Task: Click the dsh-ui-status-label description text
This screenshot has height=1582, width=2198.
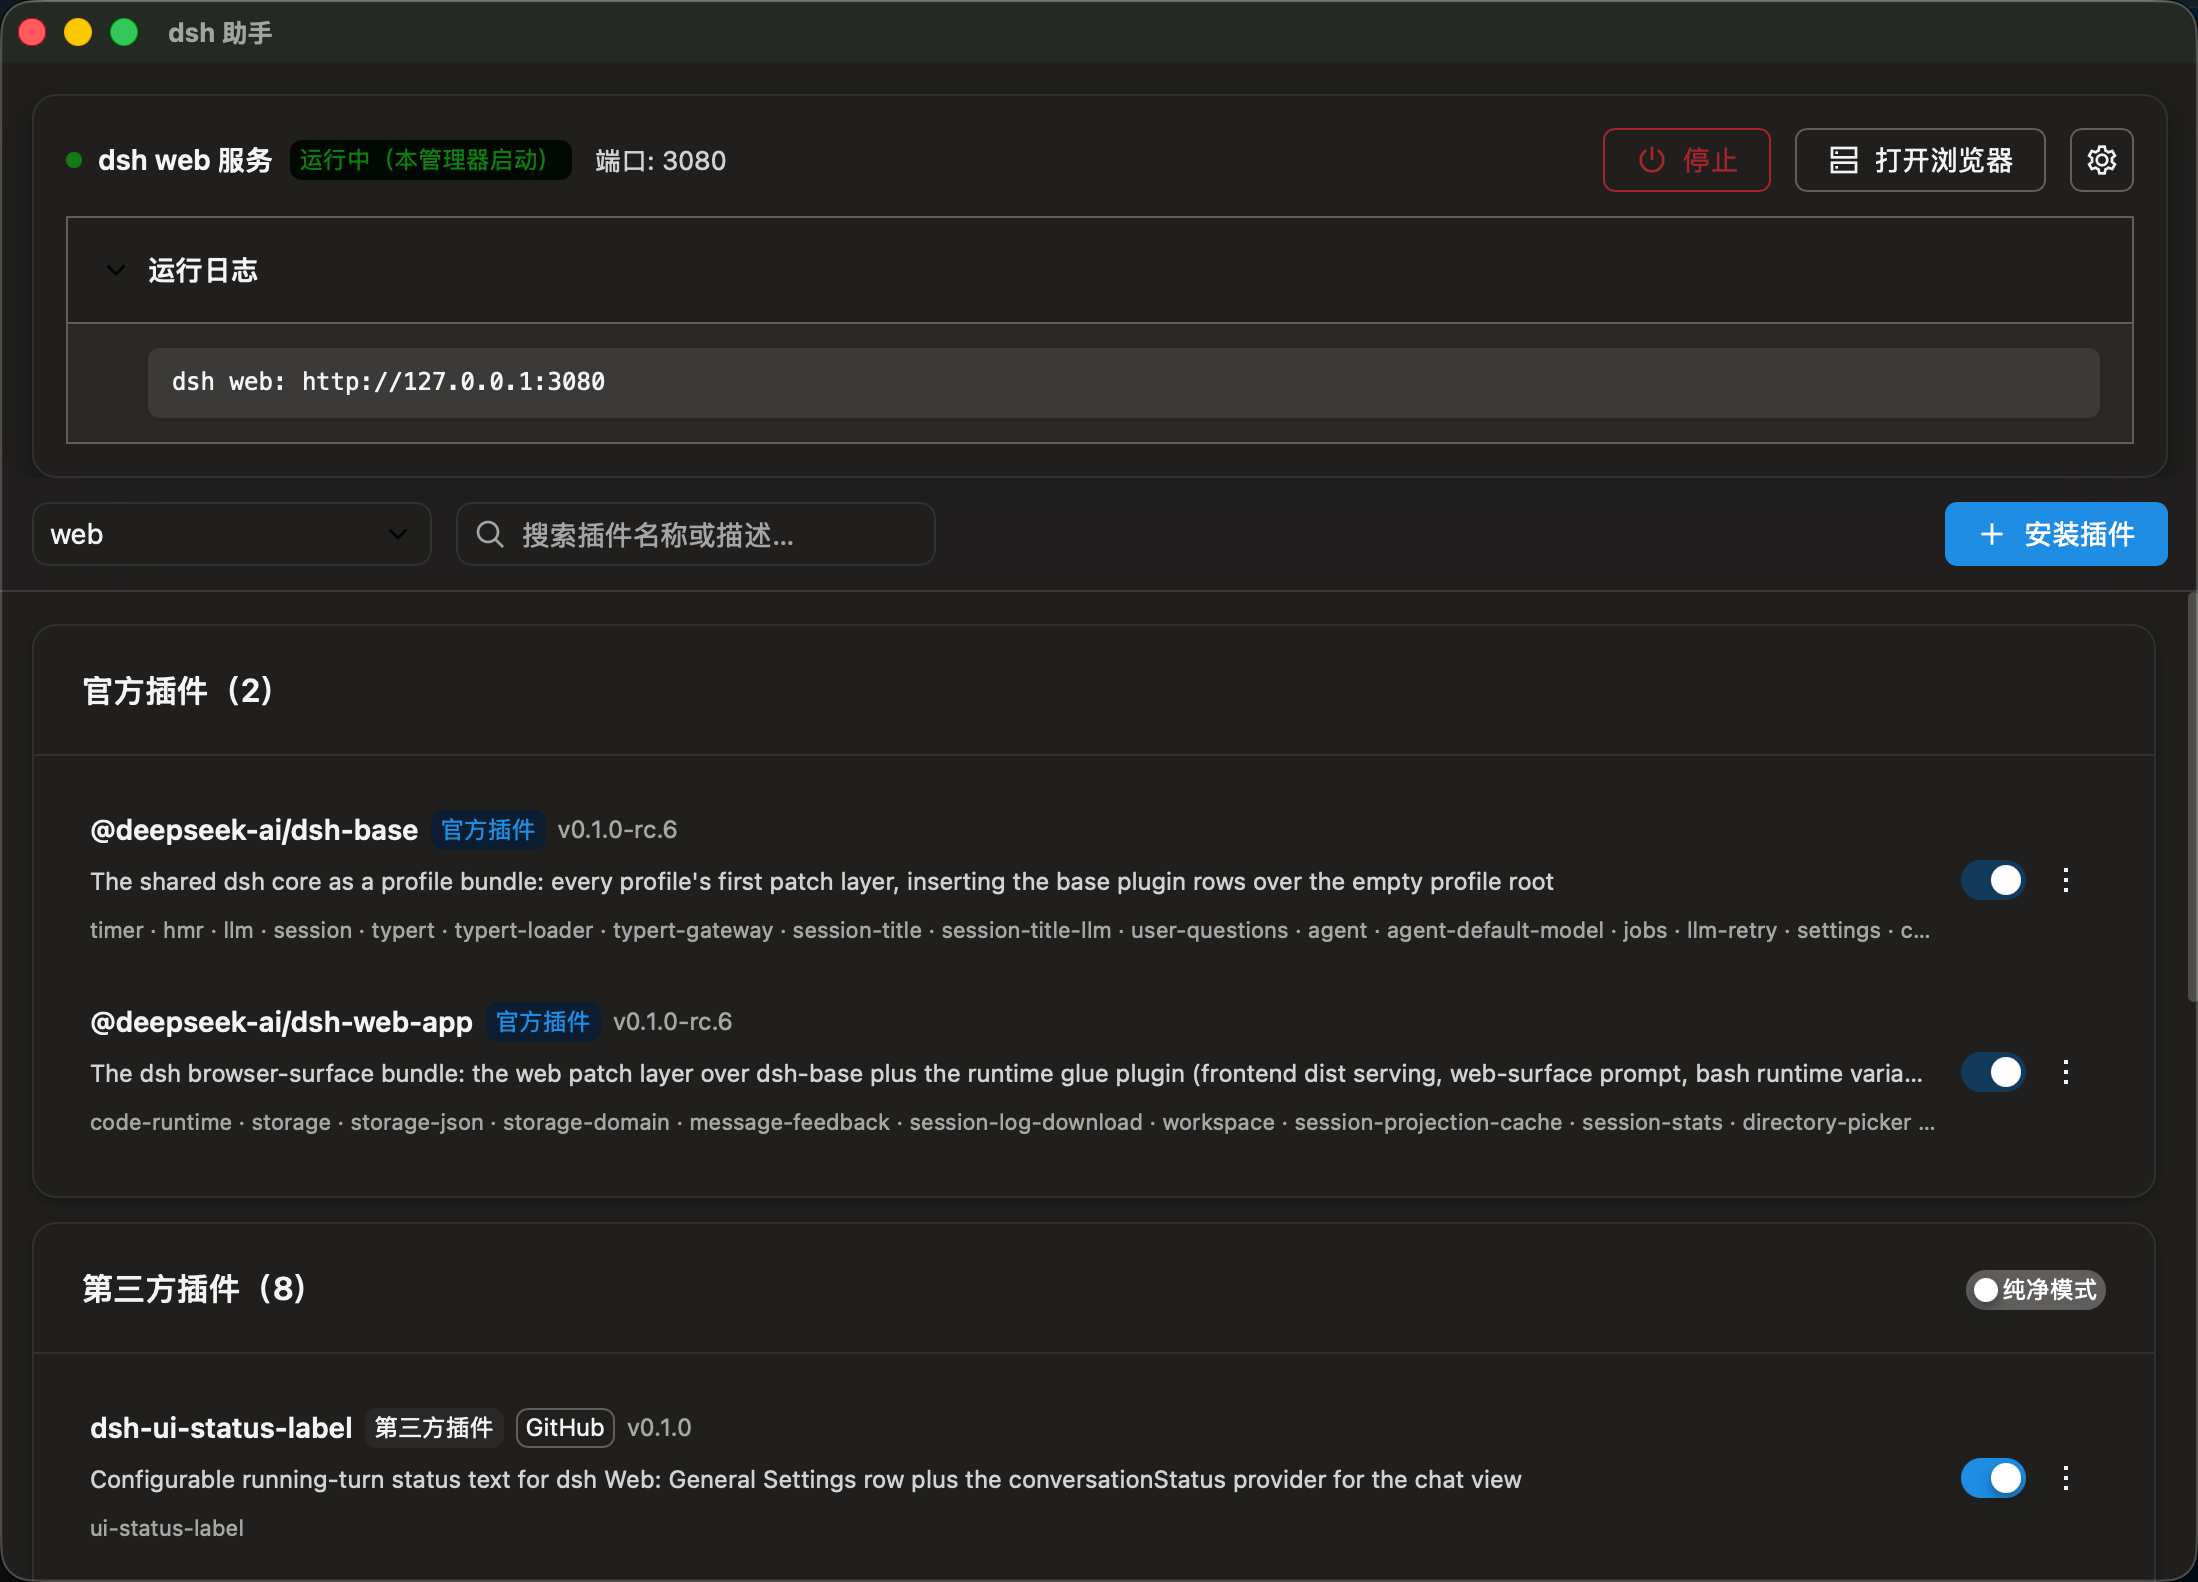Action: coord(806,1479)
